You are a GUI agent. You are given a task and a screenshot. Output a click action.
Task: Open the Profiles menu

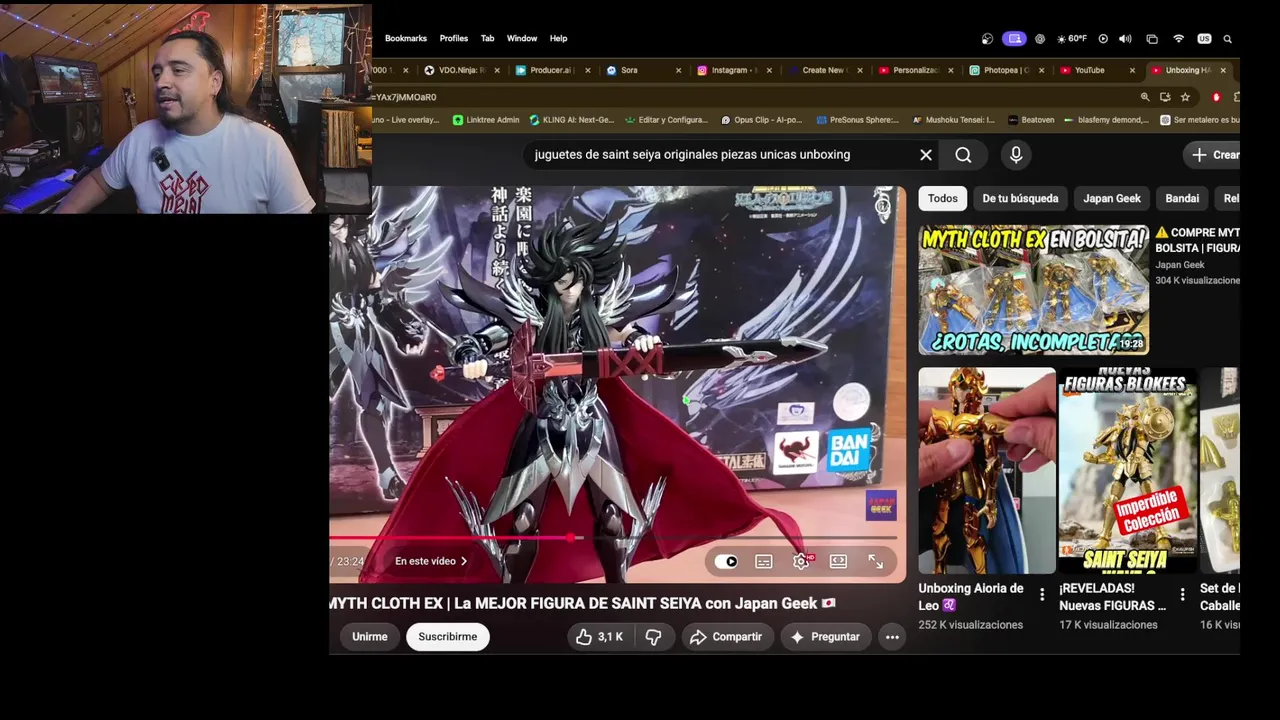tap(454, 38)
